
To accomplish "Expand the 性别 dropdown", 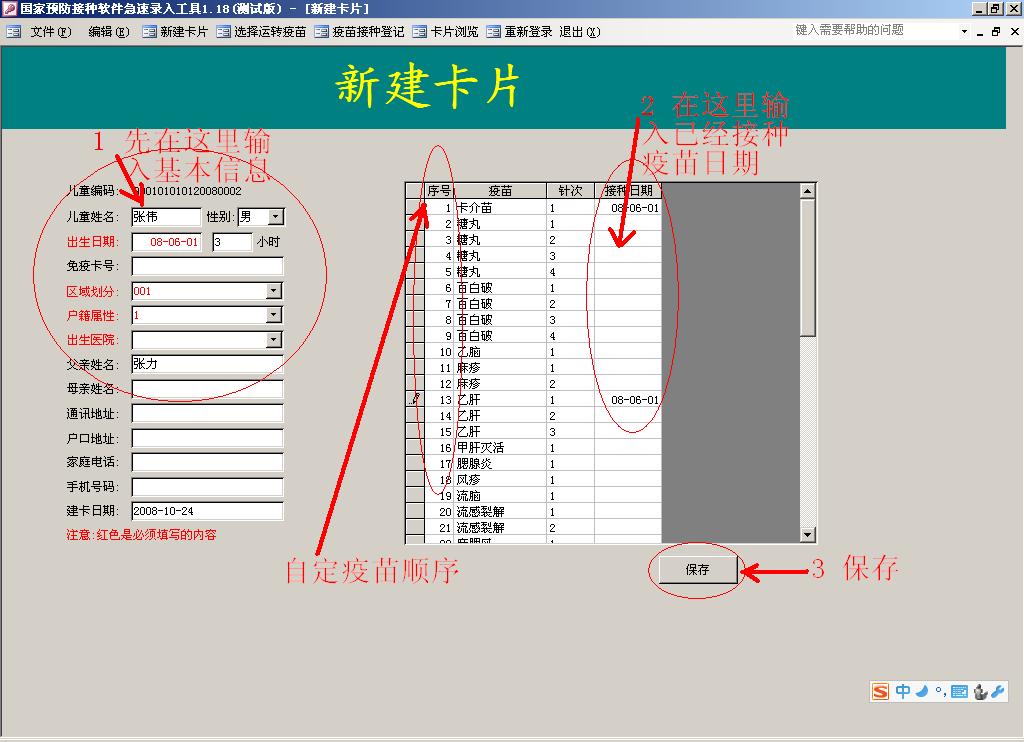I will pyautogui.click(x=275, y=217).
